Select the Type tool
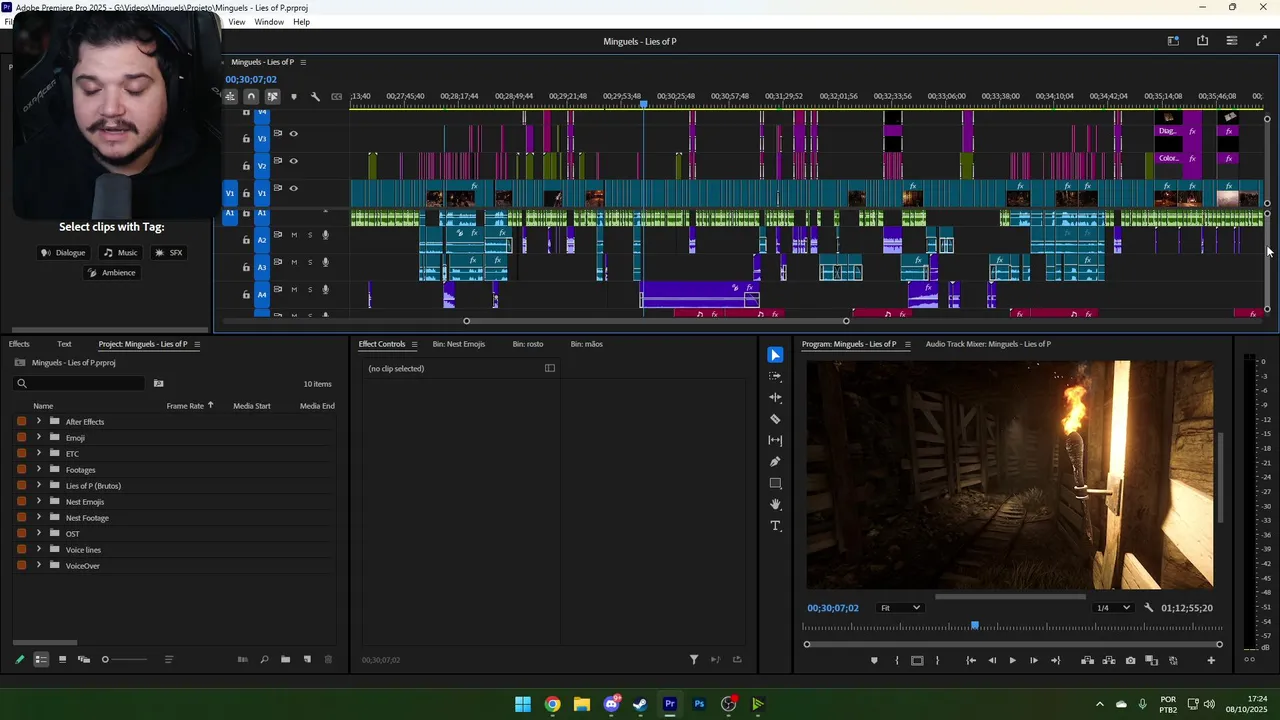Image resolution: width=1280 pixels, height=720 pixels. (x=775, y=526)
